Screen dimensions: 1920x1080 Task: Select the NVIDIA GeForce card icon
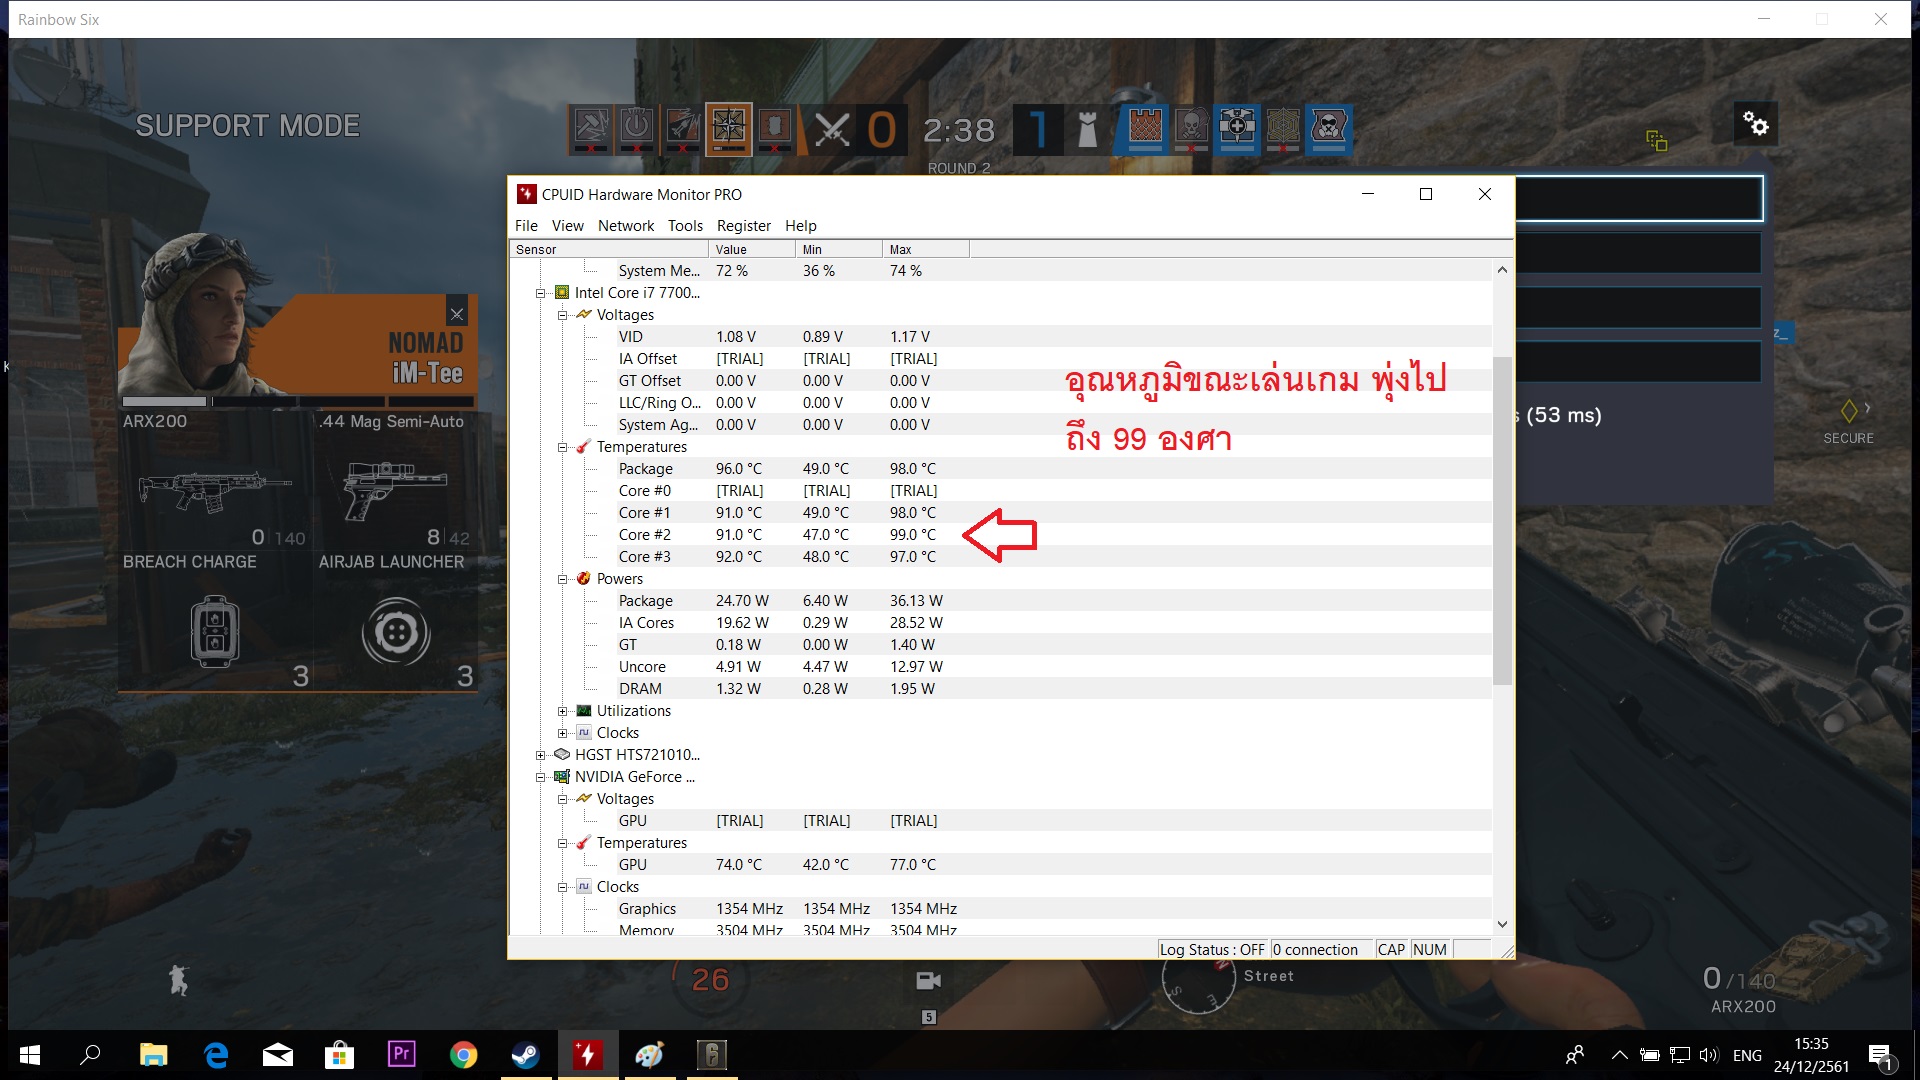click(562, 777)
